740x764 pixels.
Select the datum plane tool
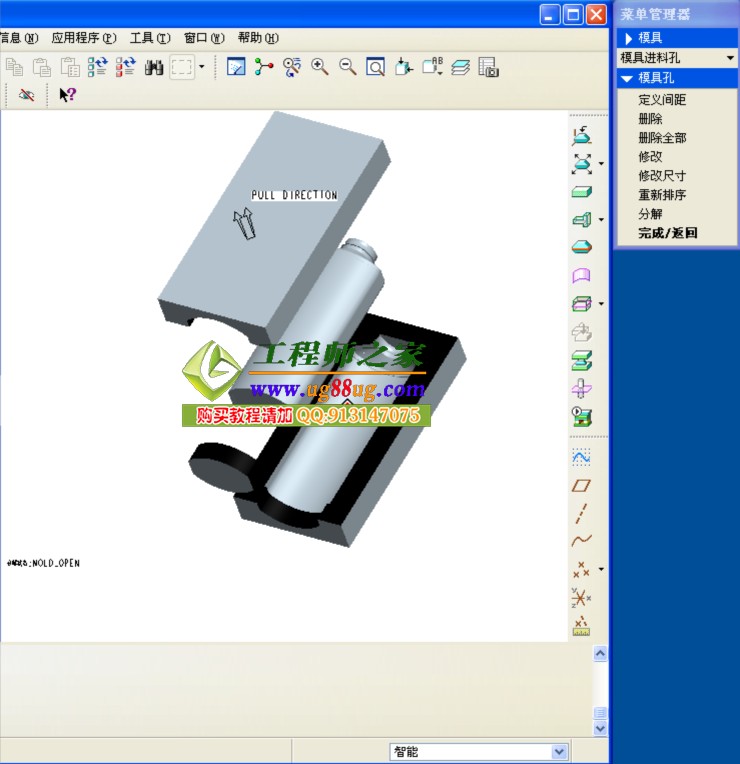click(581, 486)
